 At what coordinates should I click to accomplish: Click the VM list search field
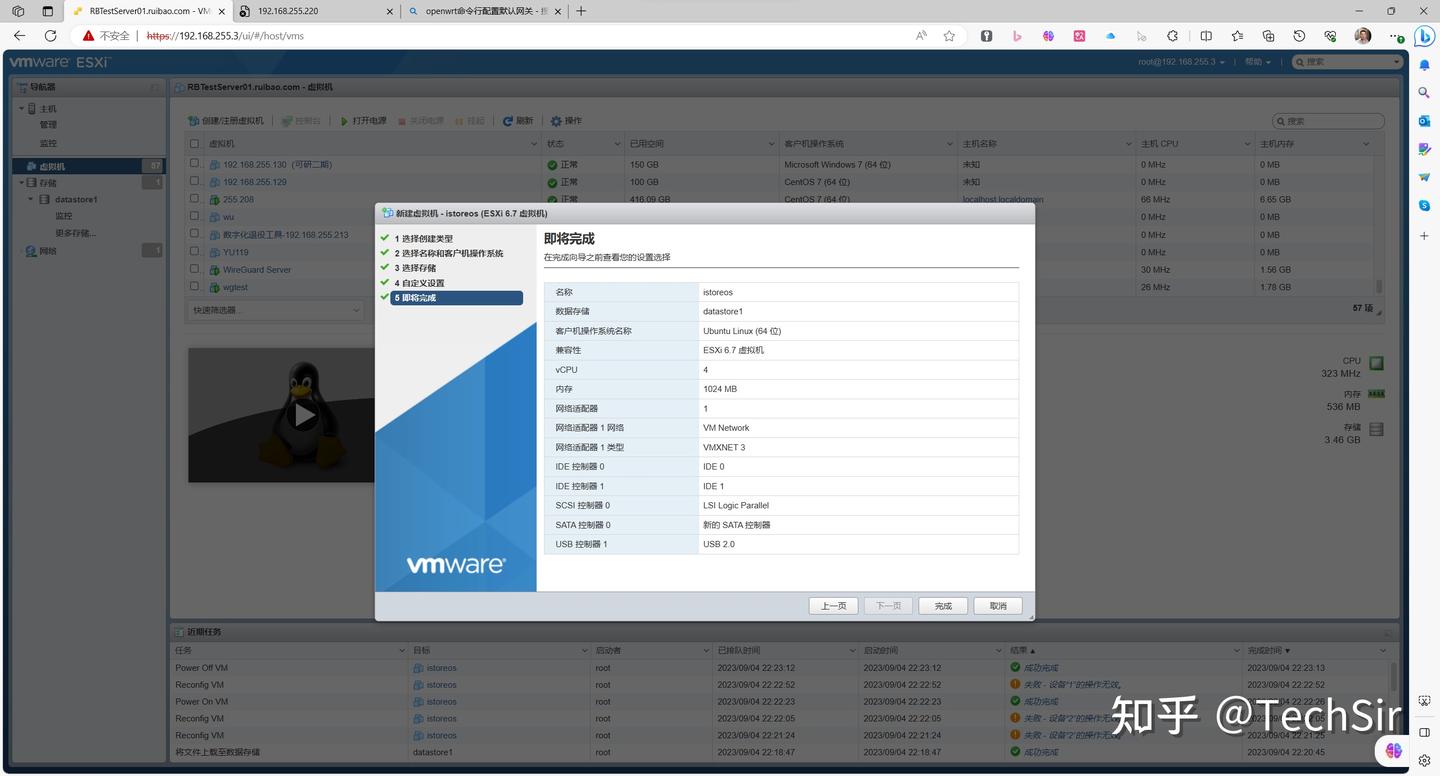[1328, 121]
